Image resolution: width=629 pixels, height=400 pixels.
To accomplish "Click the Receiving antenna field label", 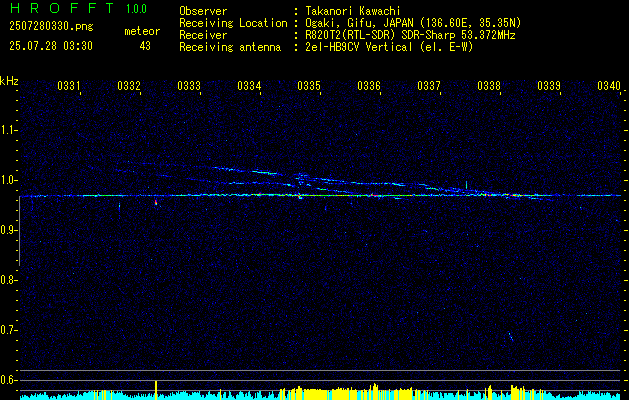I will pos(230,47).
